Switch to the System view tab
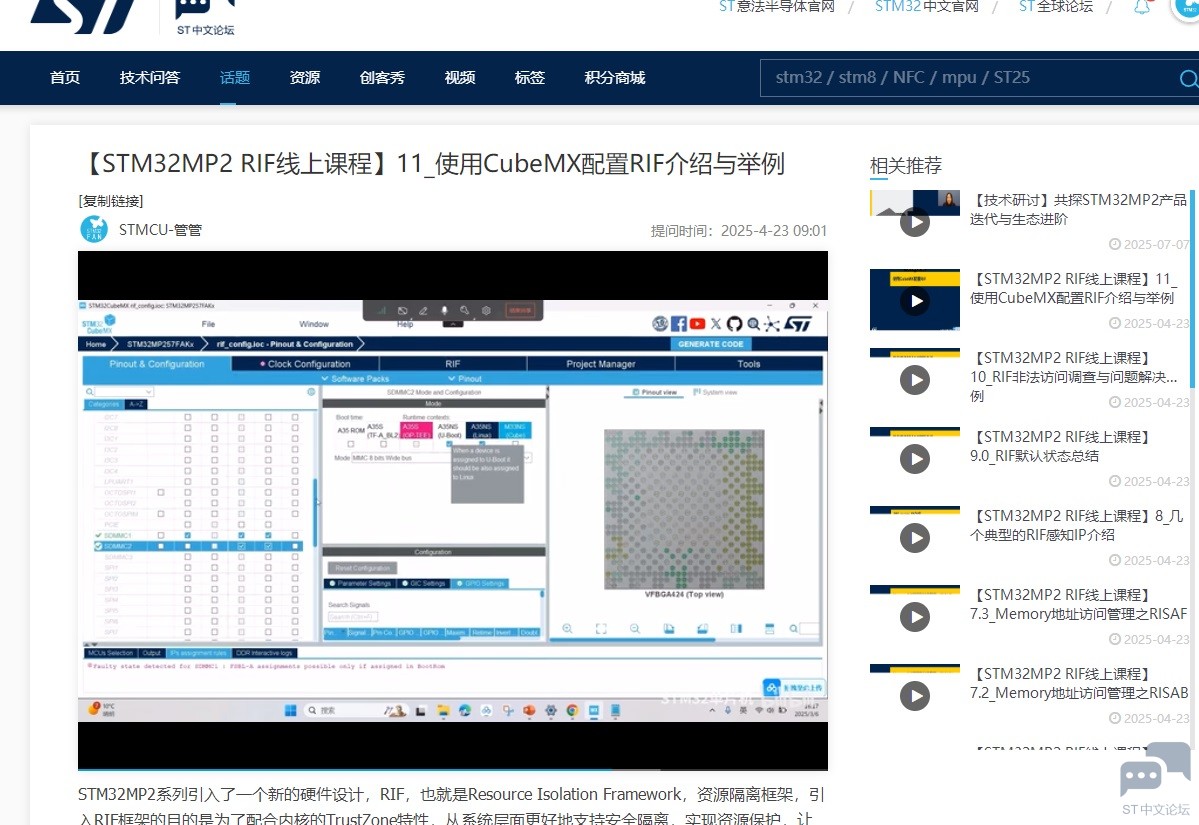1199x825 pixels. click(x=715, y=392)
